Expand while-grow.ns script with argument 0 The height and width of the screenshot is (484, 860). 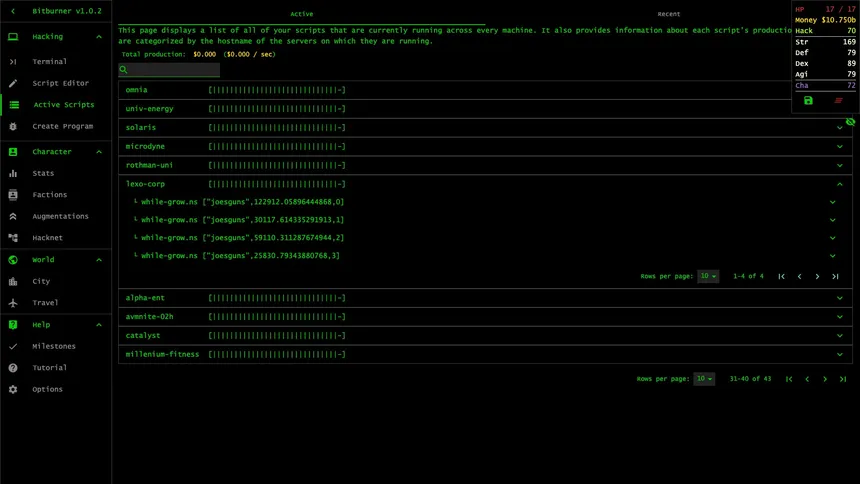(833, 202)
